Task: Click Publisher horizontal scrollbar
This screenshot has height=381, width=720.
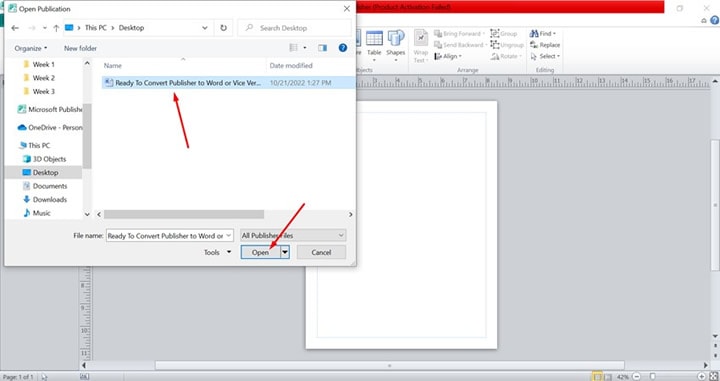Action: (389, 365)
